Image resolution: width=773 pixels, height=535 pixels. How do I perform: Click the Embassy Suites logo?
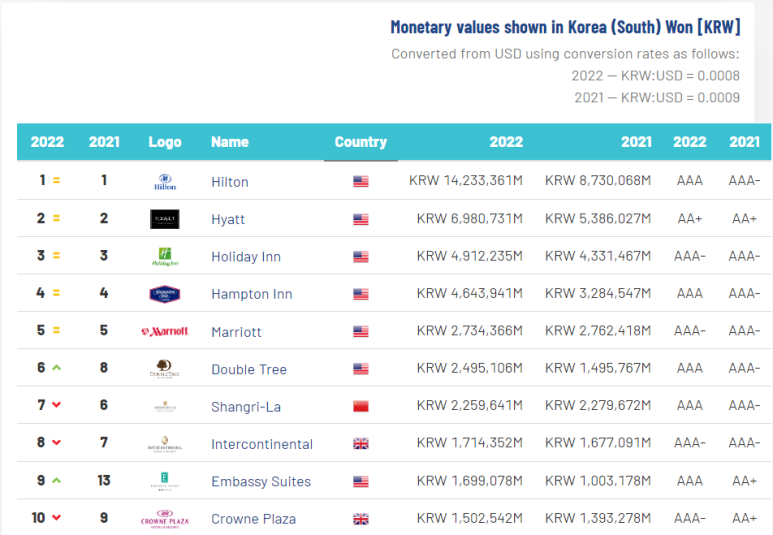tap(165, 481)
